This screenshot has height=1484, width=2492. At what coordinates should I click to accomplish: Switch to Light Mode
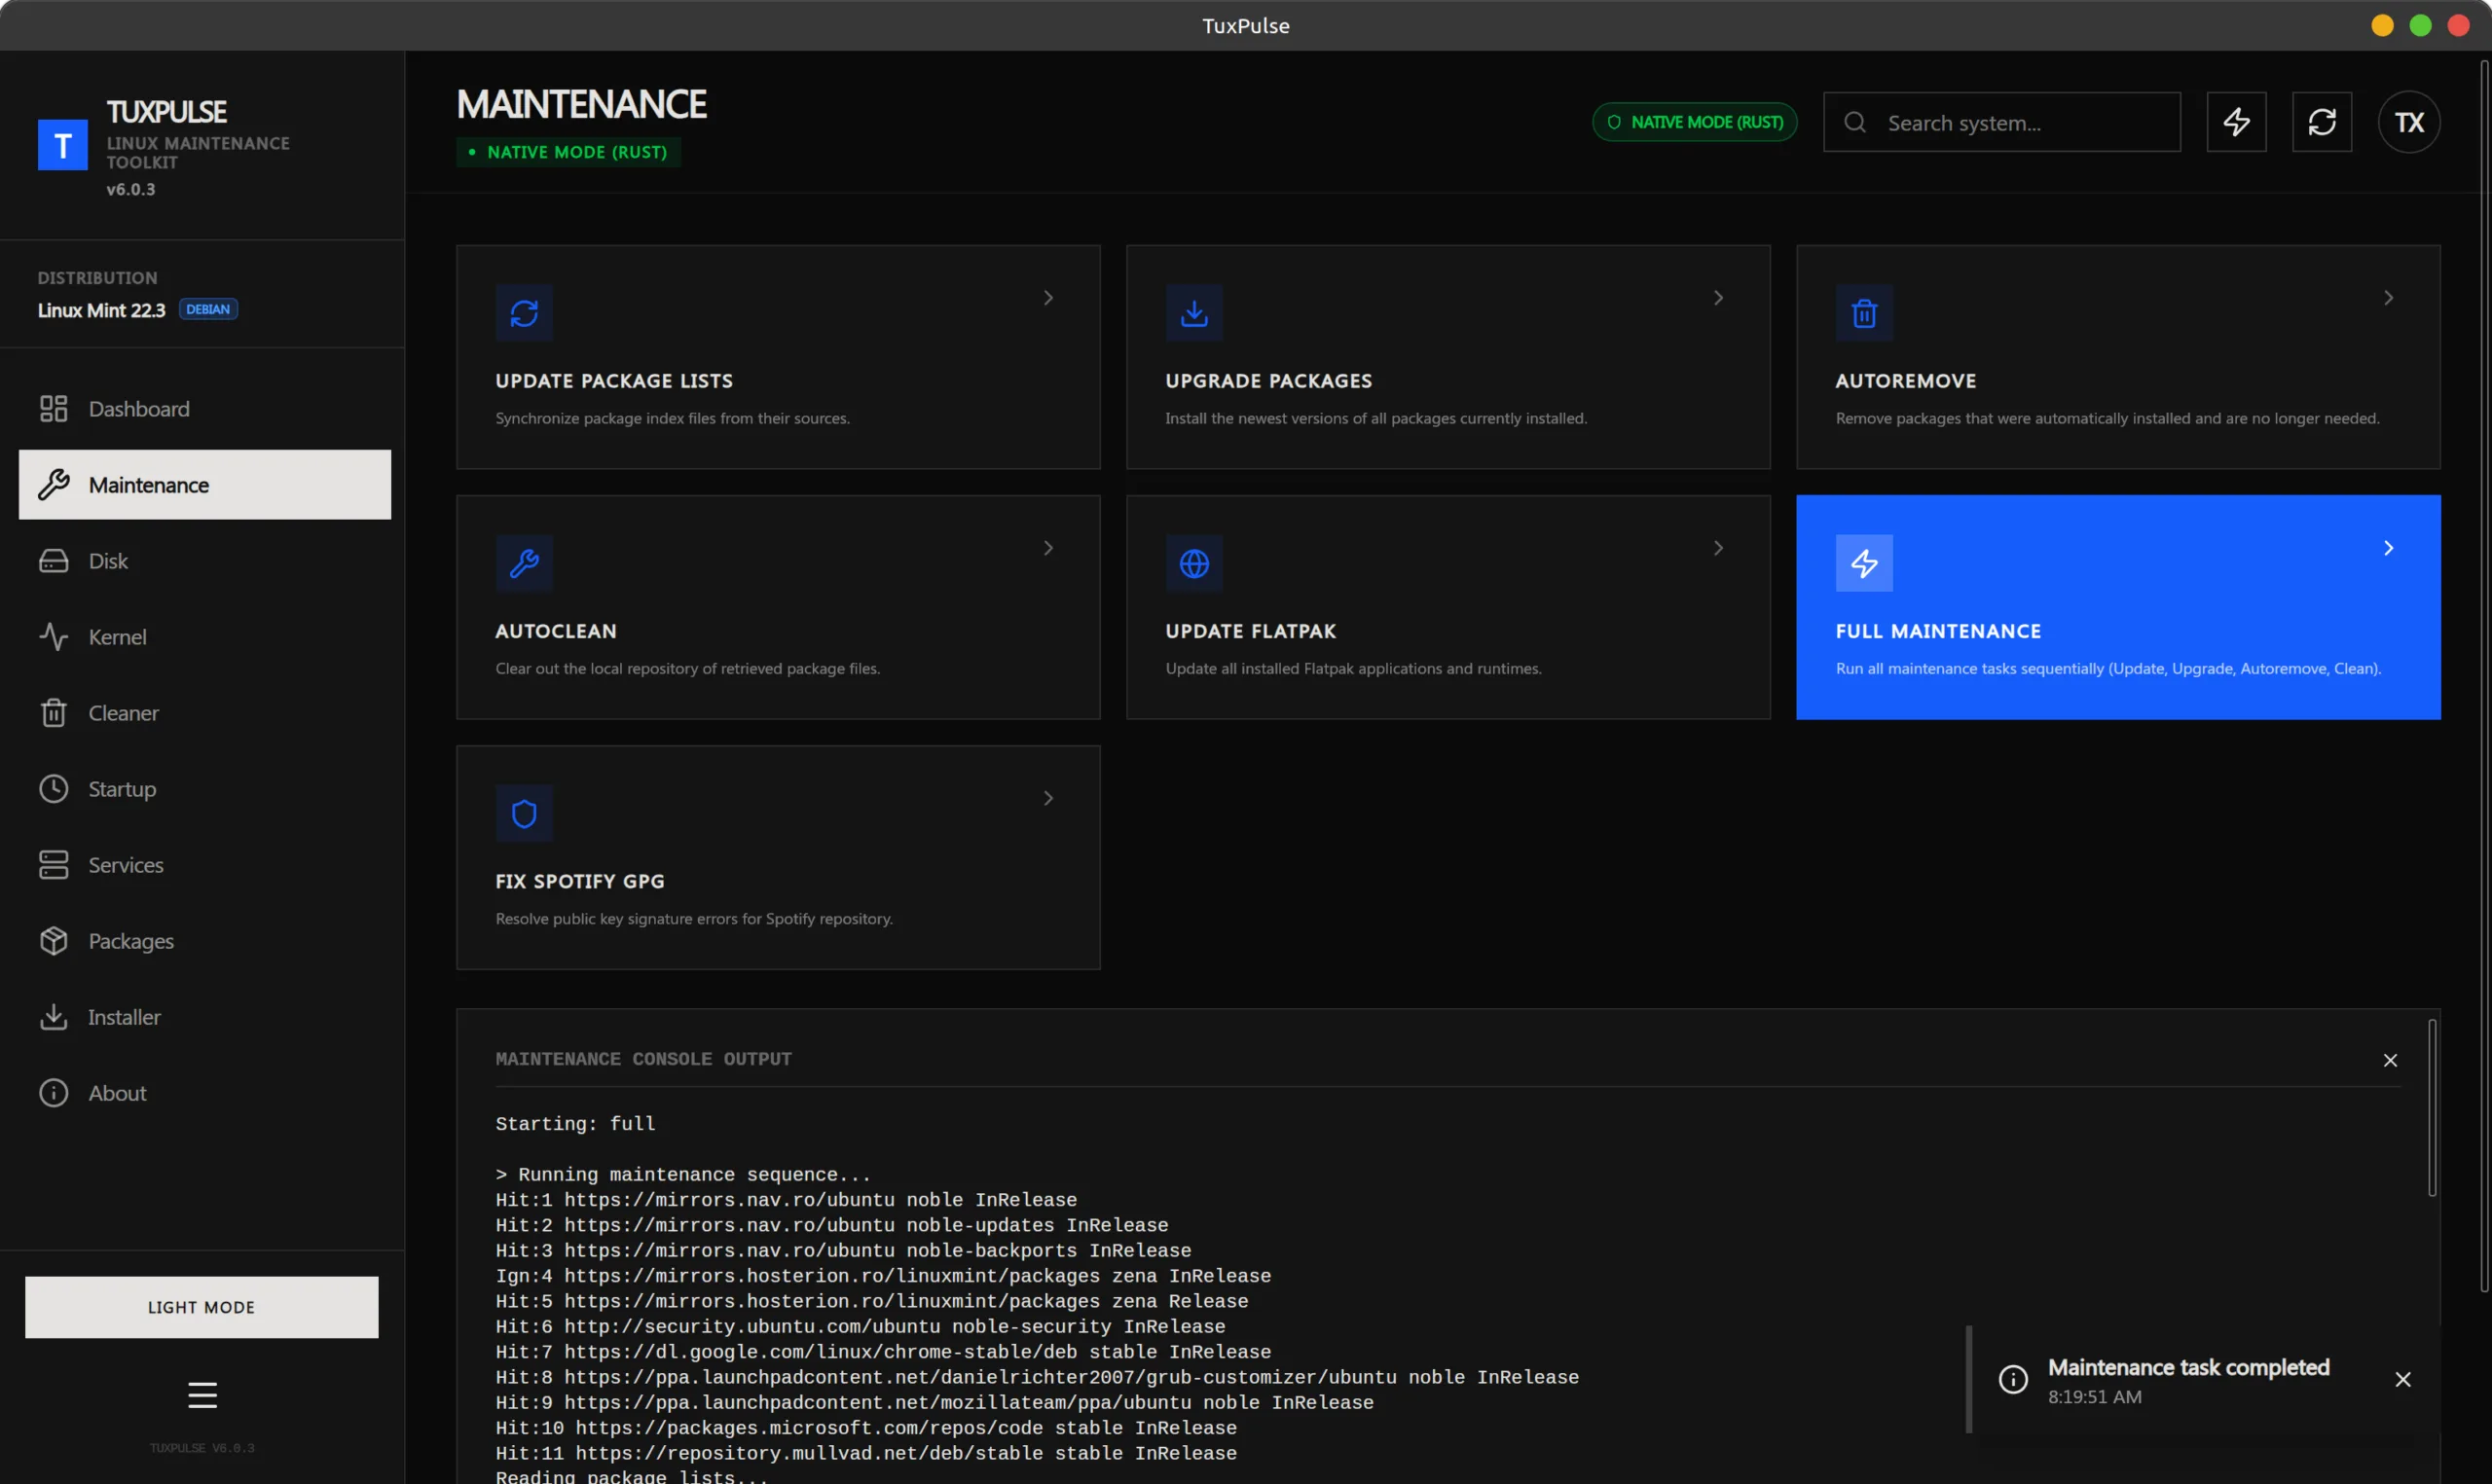[201, 1306]
